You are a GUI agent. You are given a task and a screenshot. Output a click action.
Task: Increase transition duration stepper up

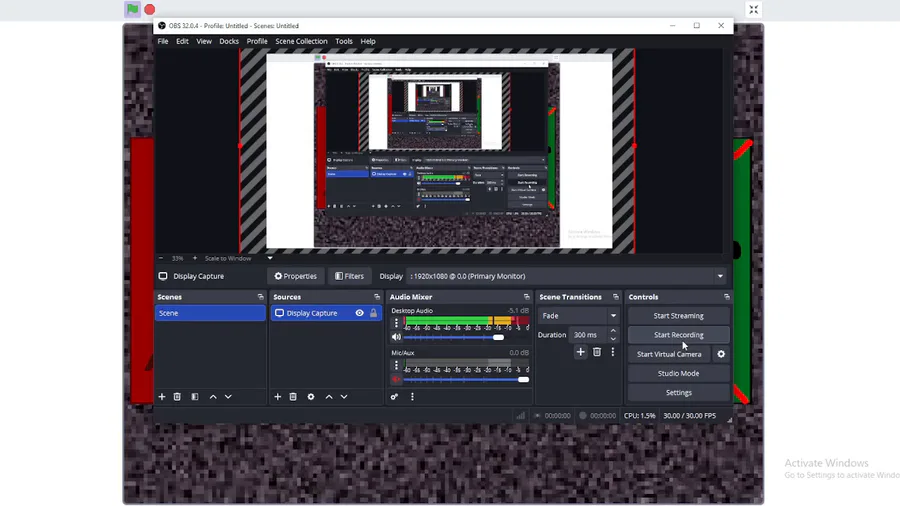point(613,331)
